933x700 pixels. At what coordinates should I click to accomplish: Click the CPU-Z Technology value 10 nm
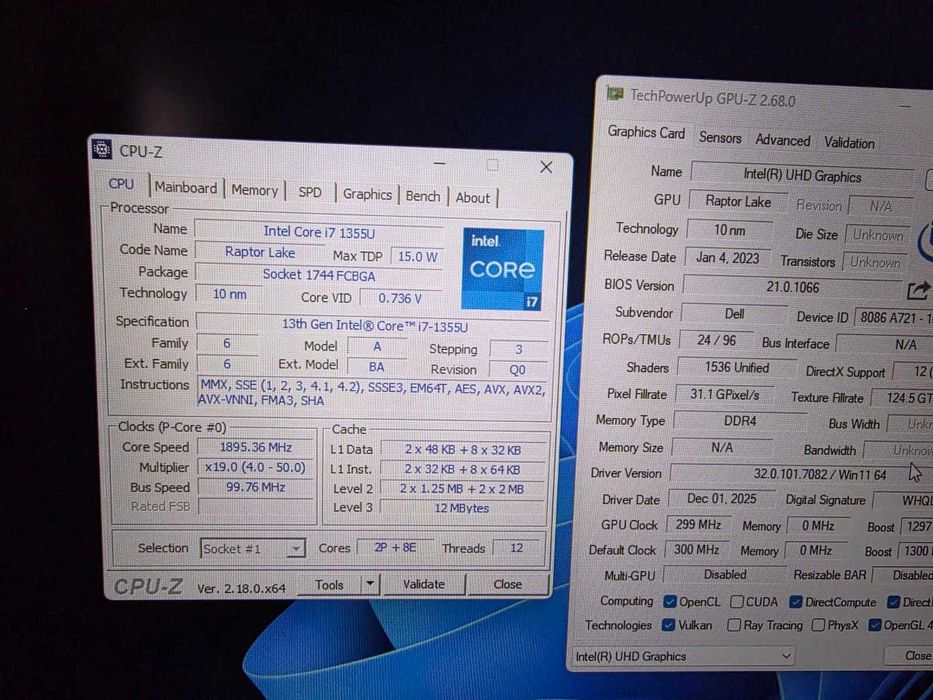(228, 294)
